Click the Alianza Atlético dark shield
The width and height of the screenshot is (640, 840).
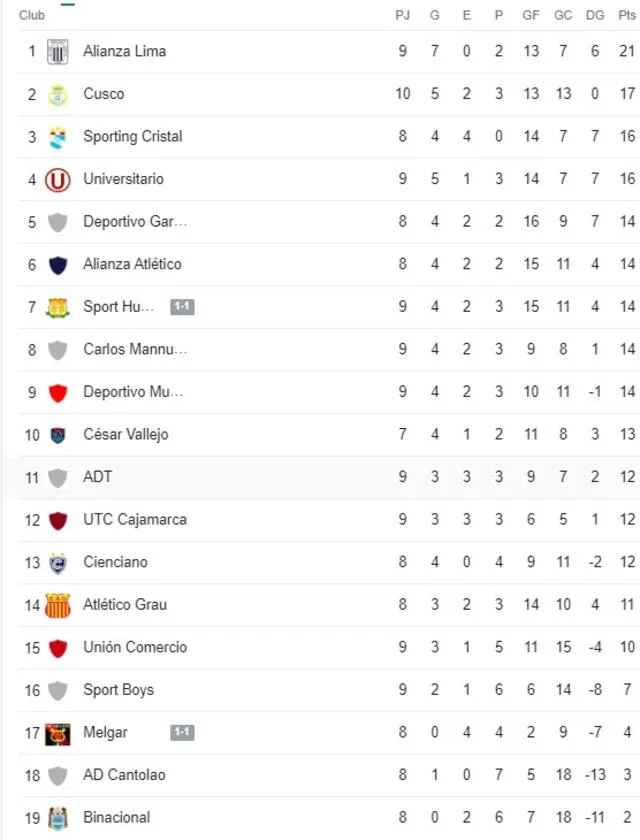point(58,265)
